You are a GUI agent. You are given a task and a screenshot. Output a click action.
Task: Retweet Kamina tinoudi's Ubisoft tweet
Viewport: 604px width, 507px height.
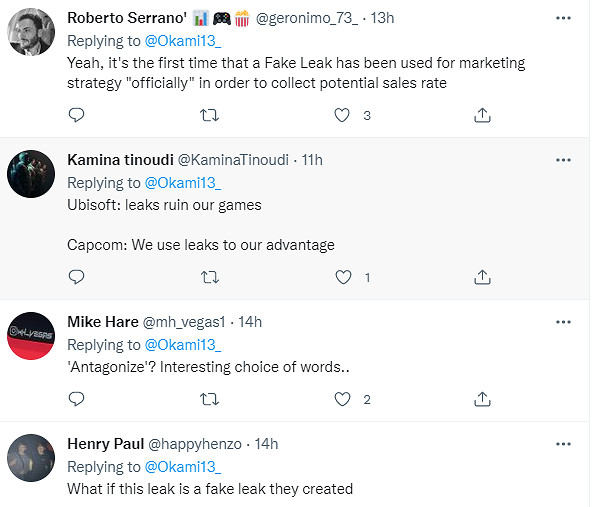click(209, 277)
